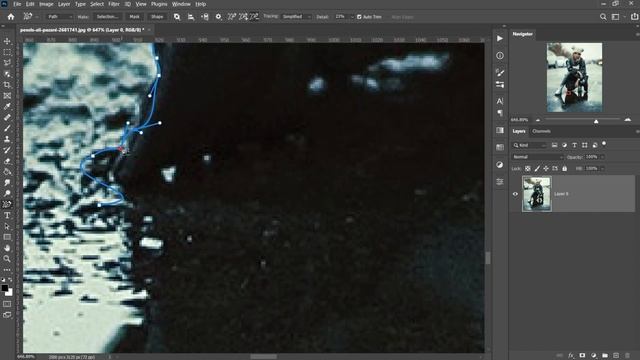The height and width of the screenshot is (360, 640).
Task: Click the Selection... button
Action: [x=107, y=17]
